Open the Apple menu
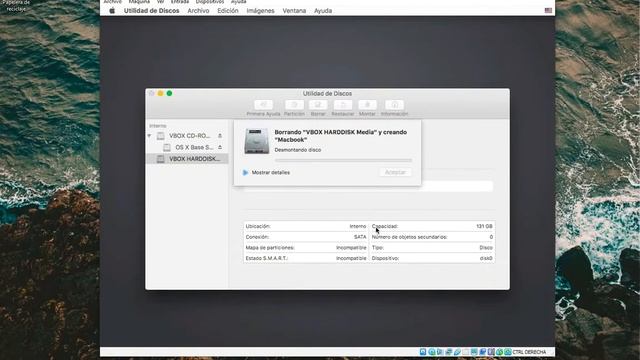 (112, 11)
